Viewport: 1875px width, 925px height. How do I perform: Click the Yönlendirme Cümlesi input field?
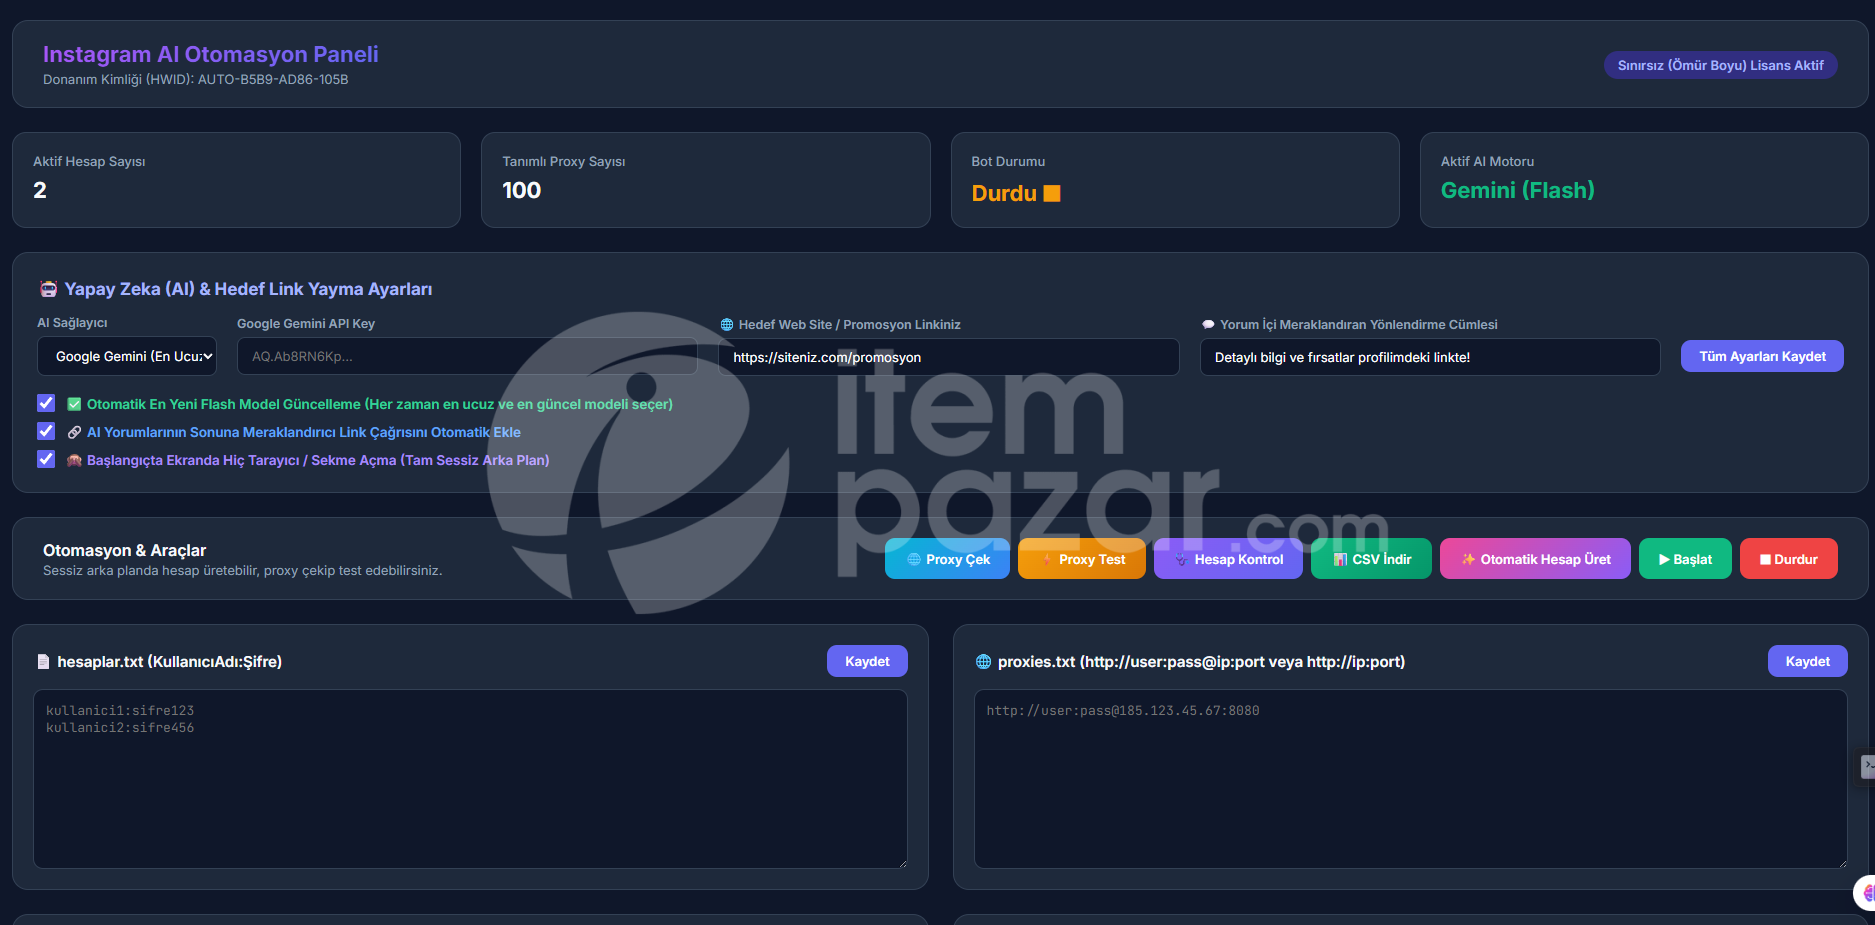click(x=1430, y=357)
